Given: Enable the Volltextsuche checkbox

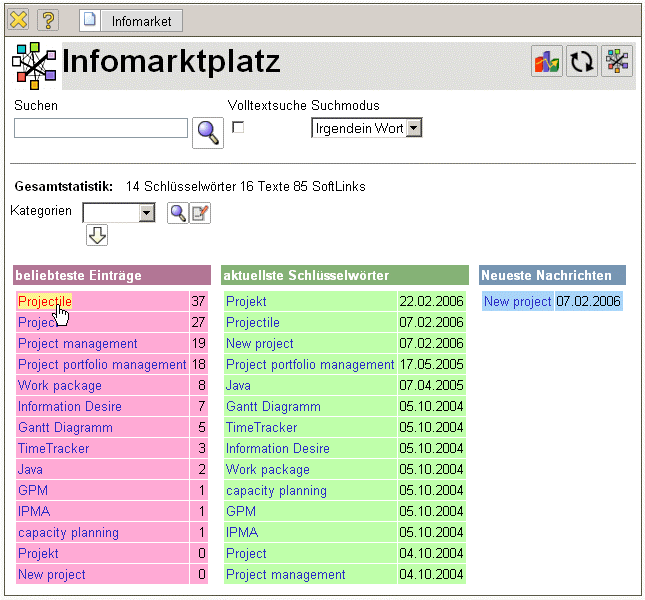Looking at the screenshot, I should point(238,127).
